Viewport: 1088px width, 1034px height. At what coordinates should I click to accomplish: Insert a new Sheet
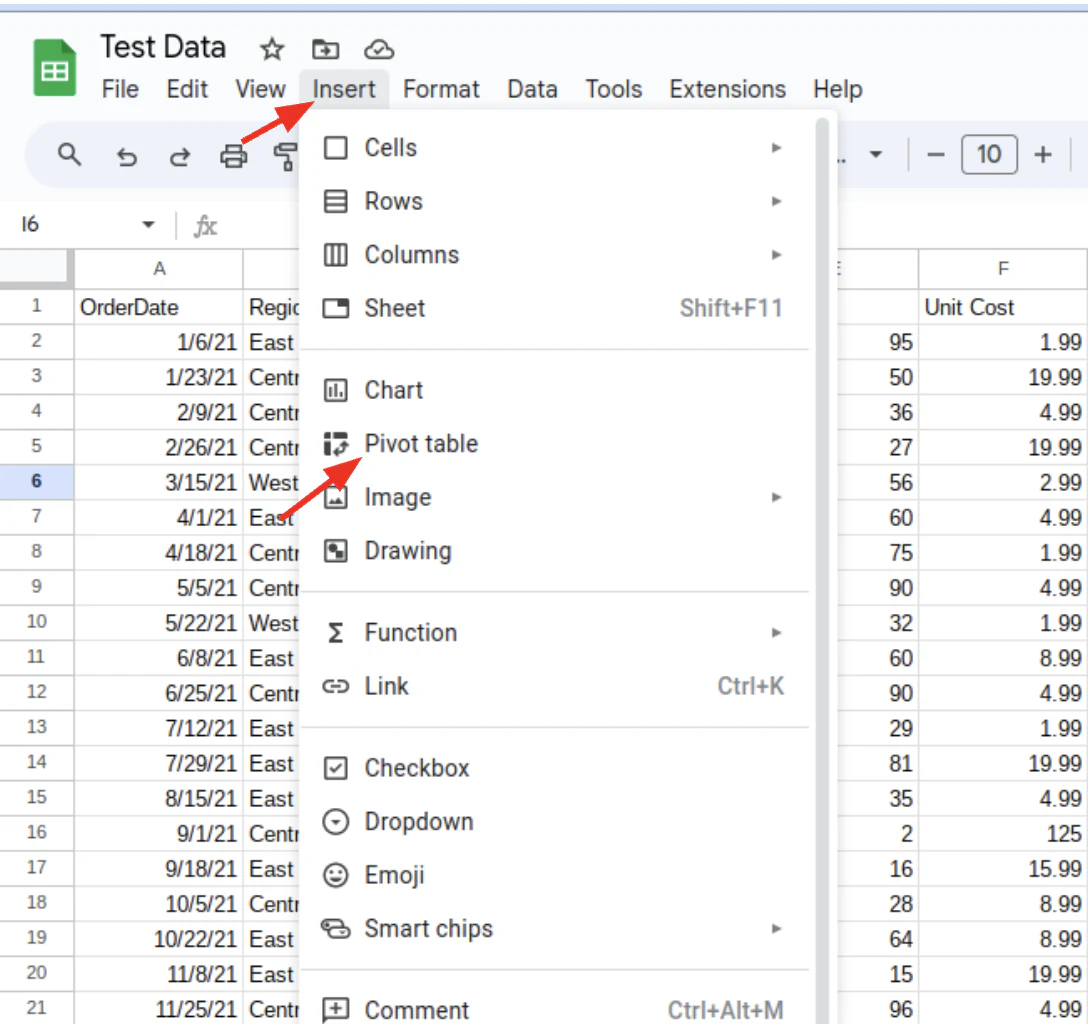point(555,308)
